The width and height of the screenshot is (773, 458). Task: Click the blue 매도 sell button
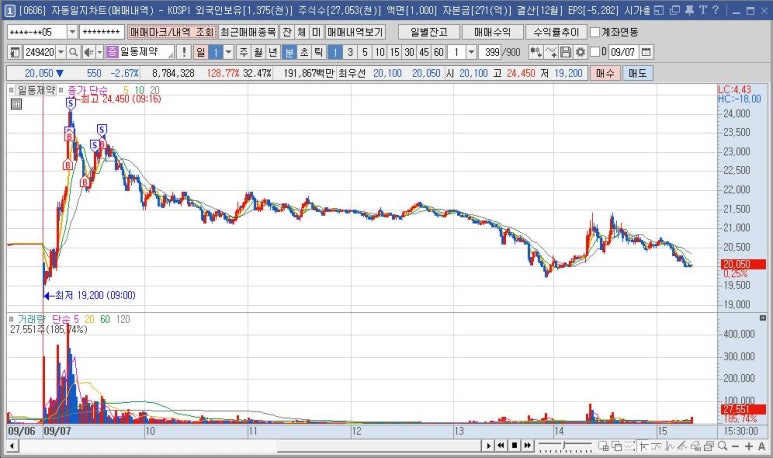(x=637, y=73)
